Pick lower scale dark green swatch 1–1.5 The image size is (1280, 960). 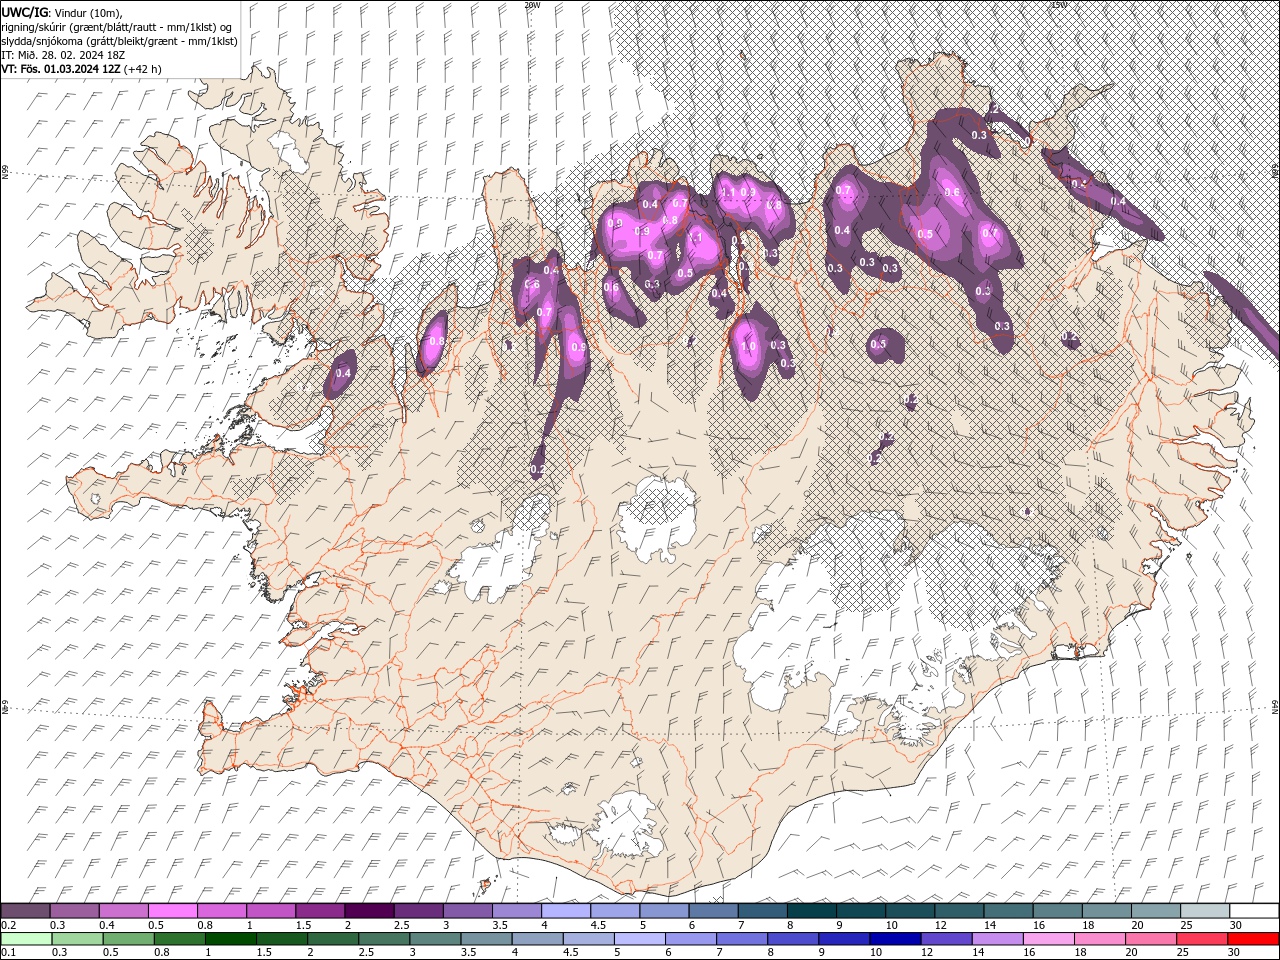pos(231,939)
